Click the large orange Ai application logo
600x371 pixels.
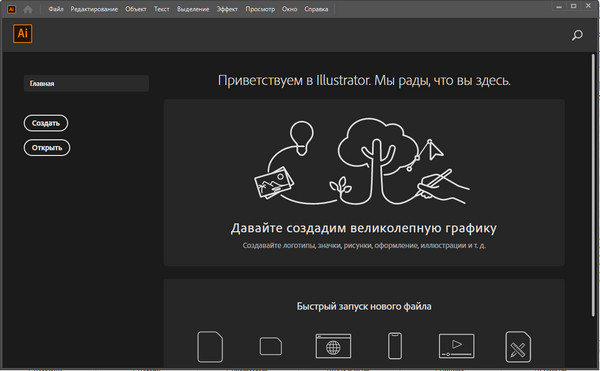(23, 34)
